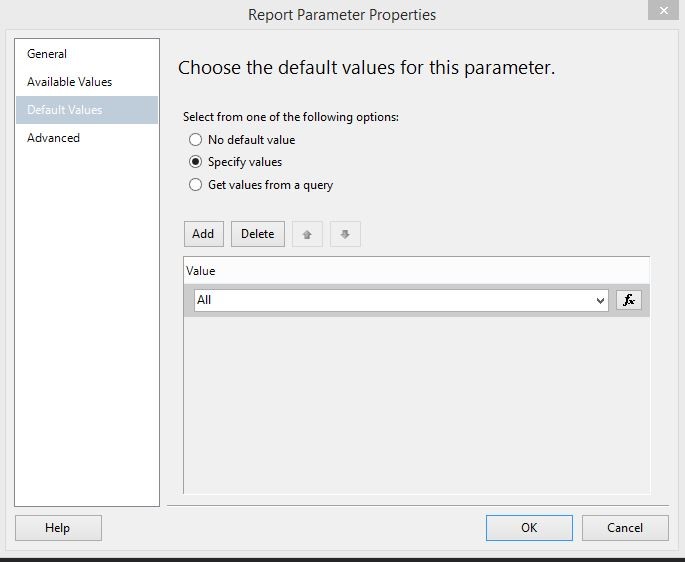Switch to the Available Values page
The image size is (685, 562).
[69, 82]
